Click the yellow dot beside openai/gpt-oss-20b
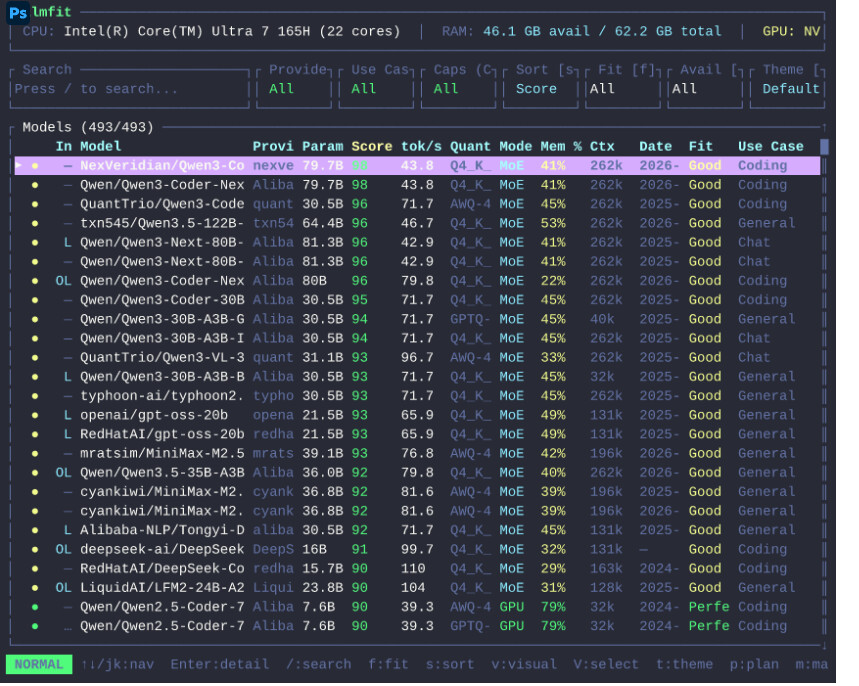This screenshot has width=859, height=686. (35, 415)
